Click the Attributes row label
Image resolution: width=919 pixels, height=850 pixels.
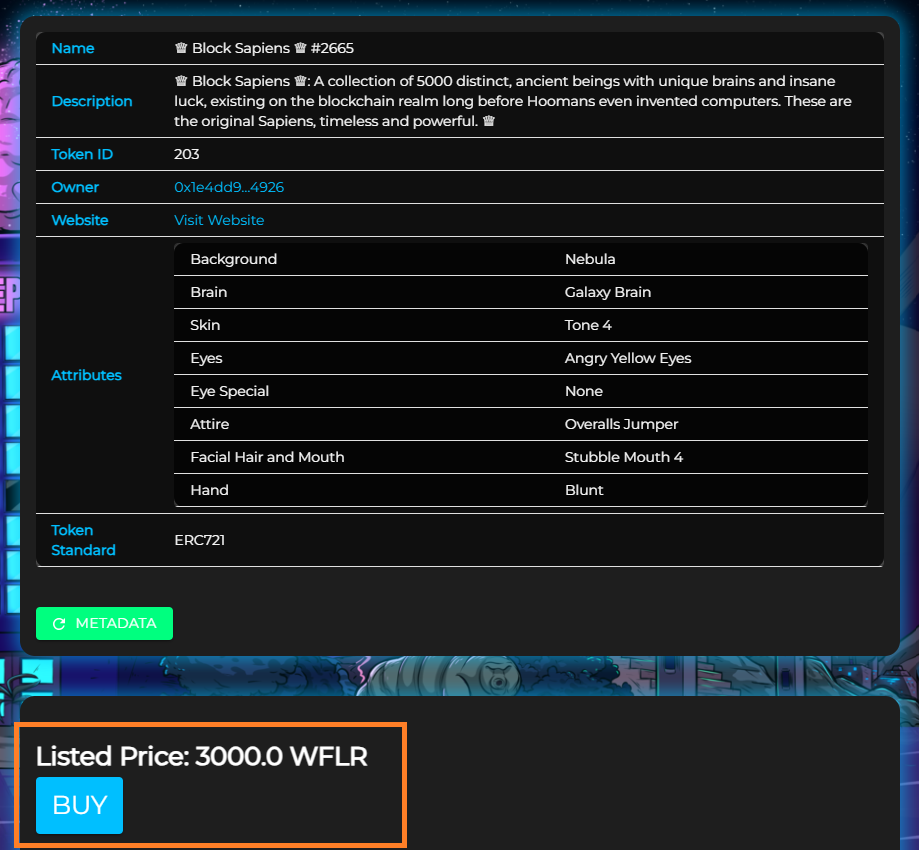tap(86, 375)
